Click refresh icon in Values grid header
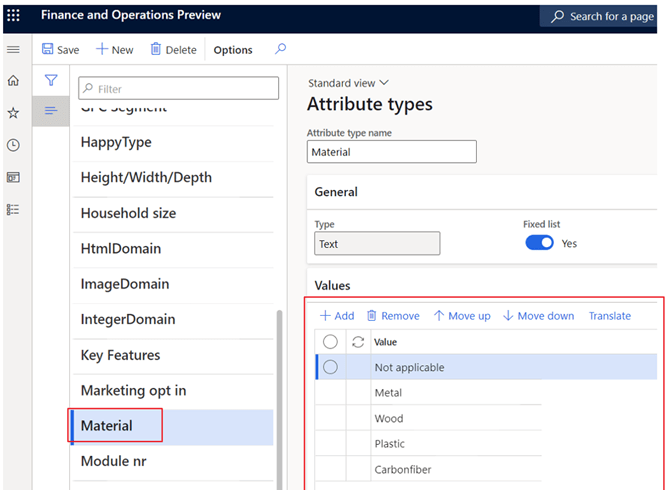The height and width of the screenshot is (490, 672). coord(358,342)
